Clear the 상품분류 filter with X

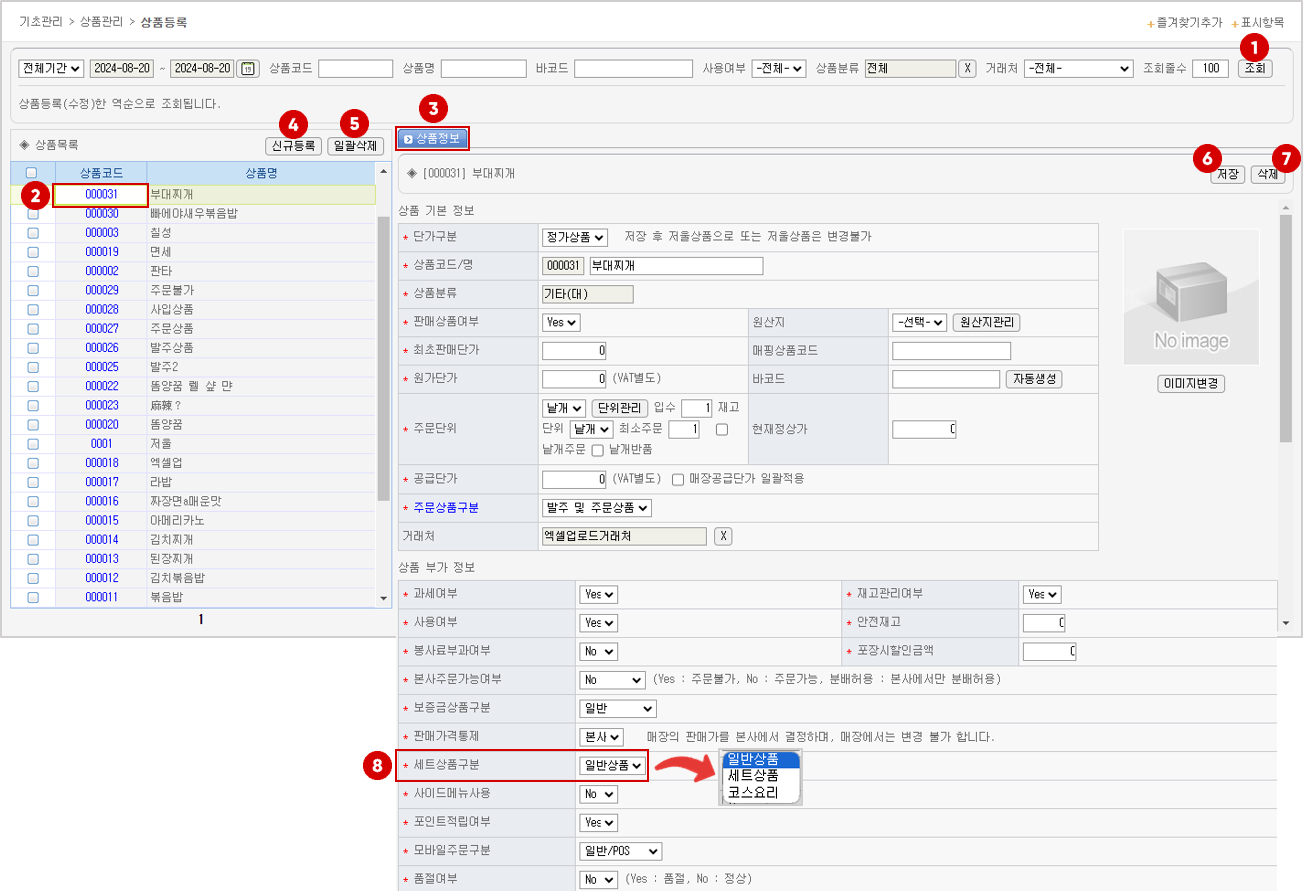(967, 69)
